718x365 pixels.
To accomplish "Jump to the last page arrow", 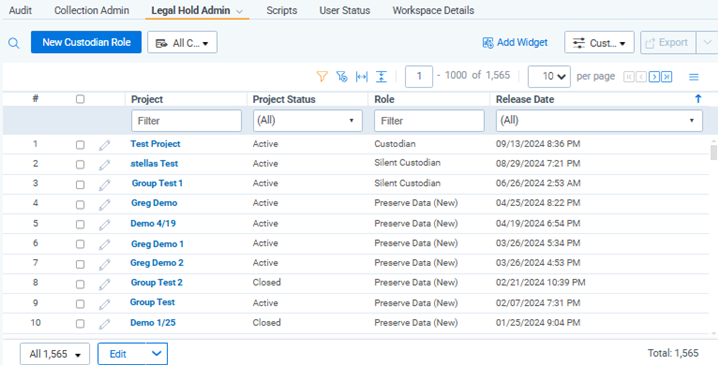I will (667, 77).
